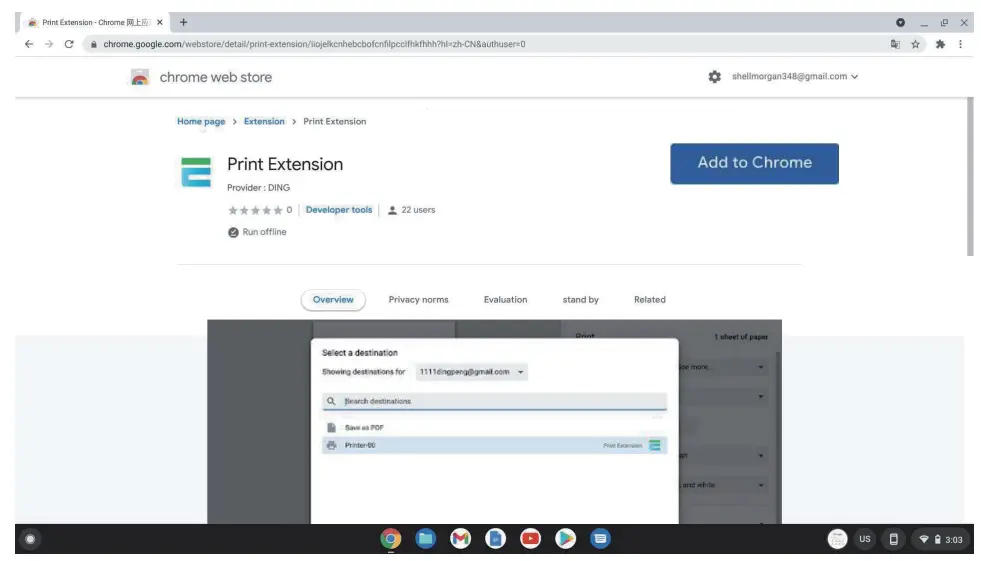Select the Overview tab
The image size is (981, 561).
click(x=333, y=300)
